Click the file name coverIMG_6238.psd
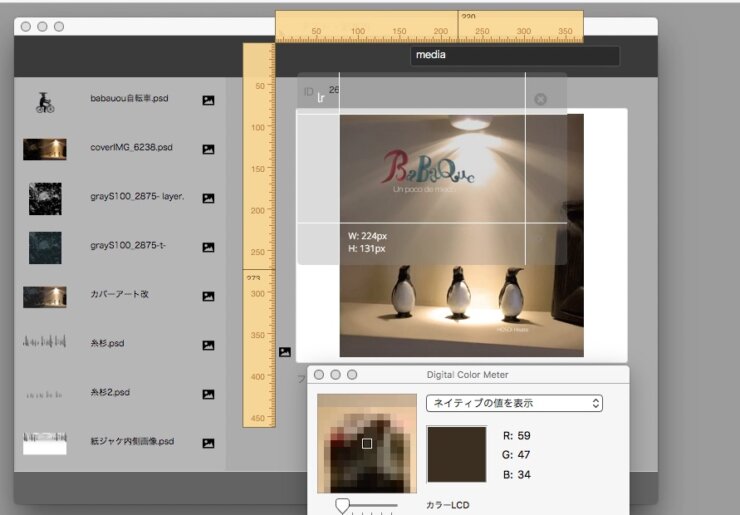Image resolution: width=740 pixels, height=515 pixels. pos(131,147)
